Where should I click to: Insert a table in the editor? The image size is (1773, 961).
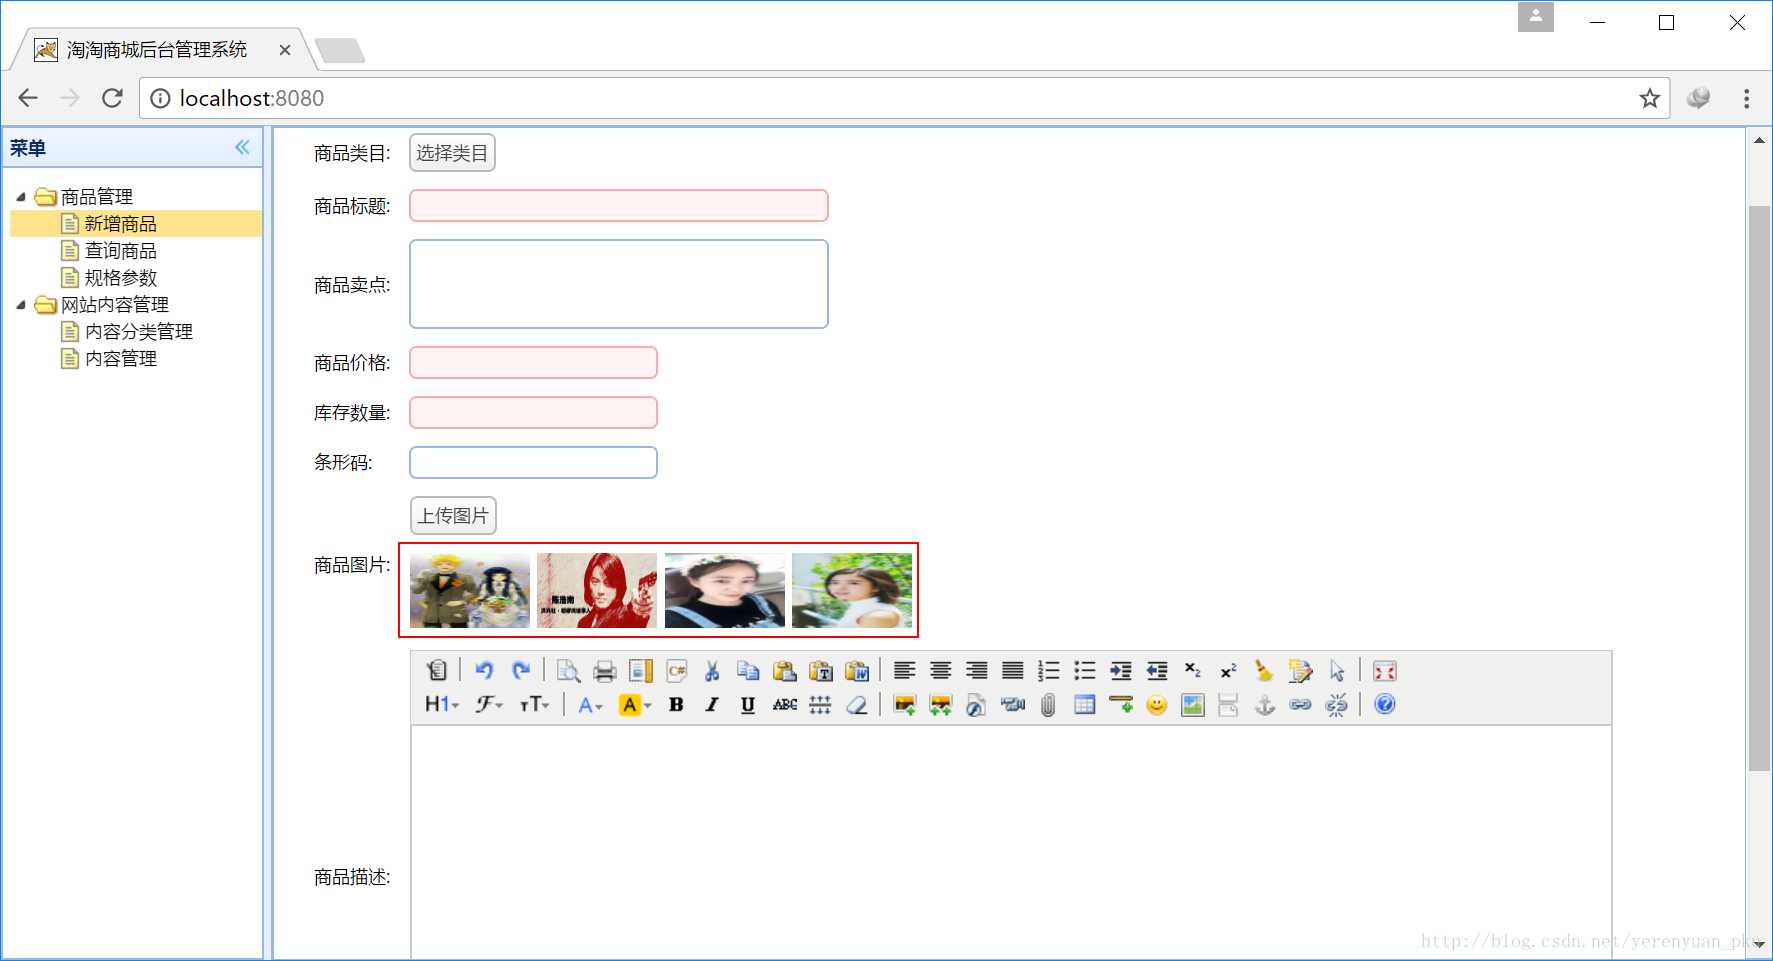coord(1085,705)
